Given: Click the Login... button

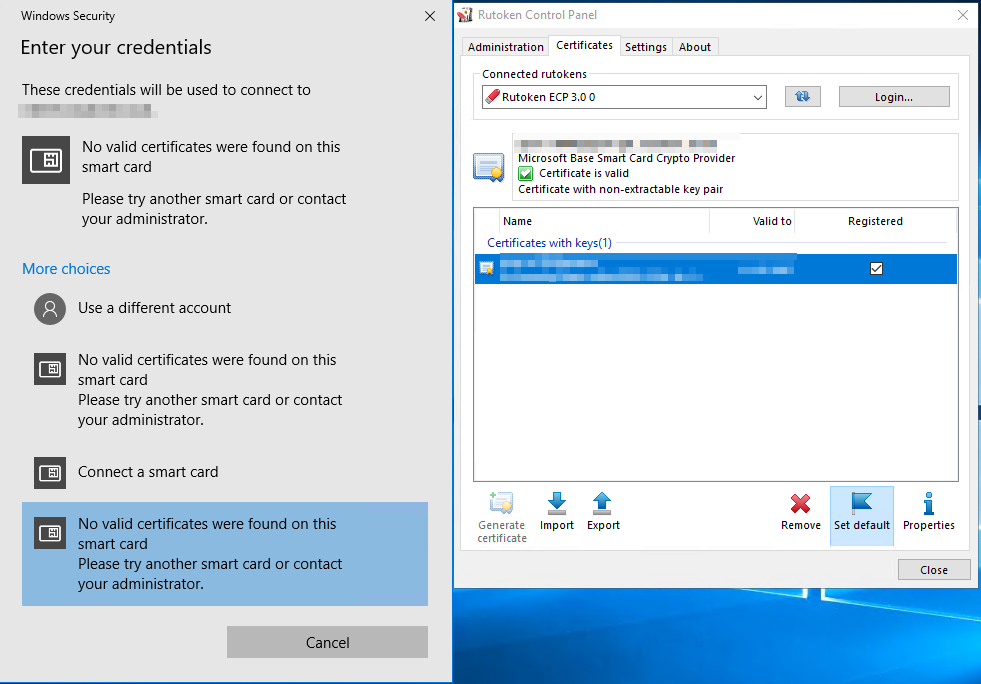Looking at the screenshot, I should [893, 97].
